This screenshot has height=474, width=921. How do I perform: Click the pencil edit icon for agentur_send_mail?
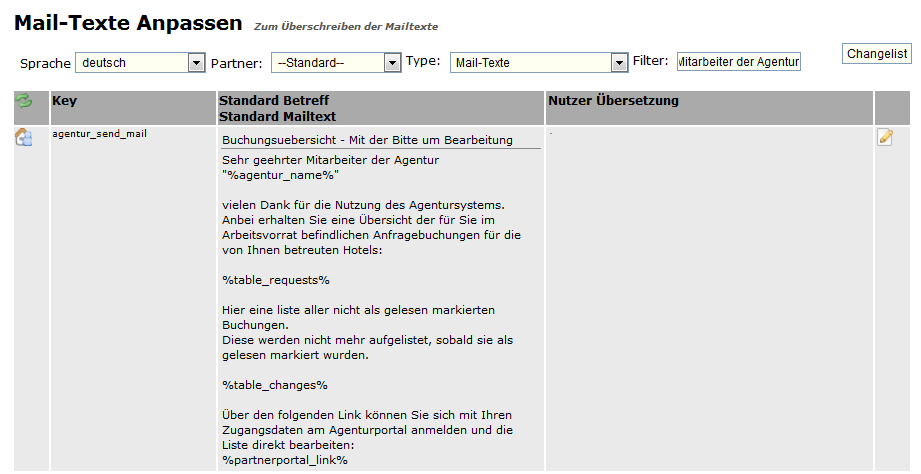click(885, 137)
